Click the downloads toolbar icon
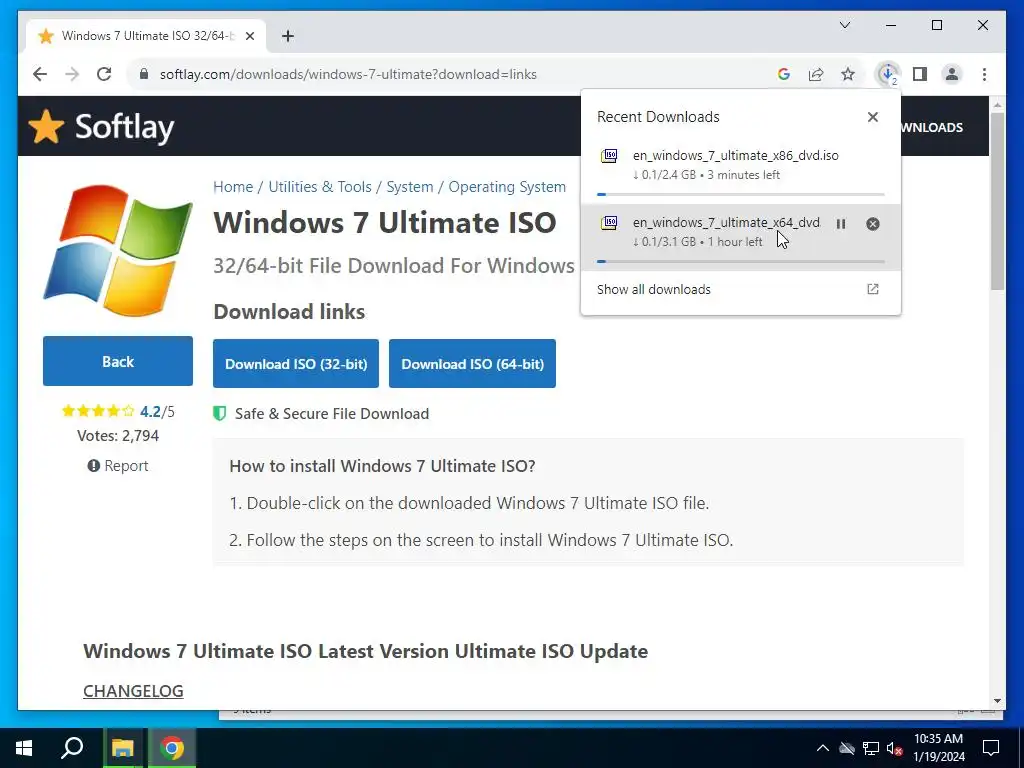 [888, 74]
